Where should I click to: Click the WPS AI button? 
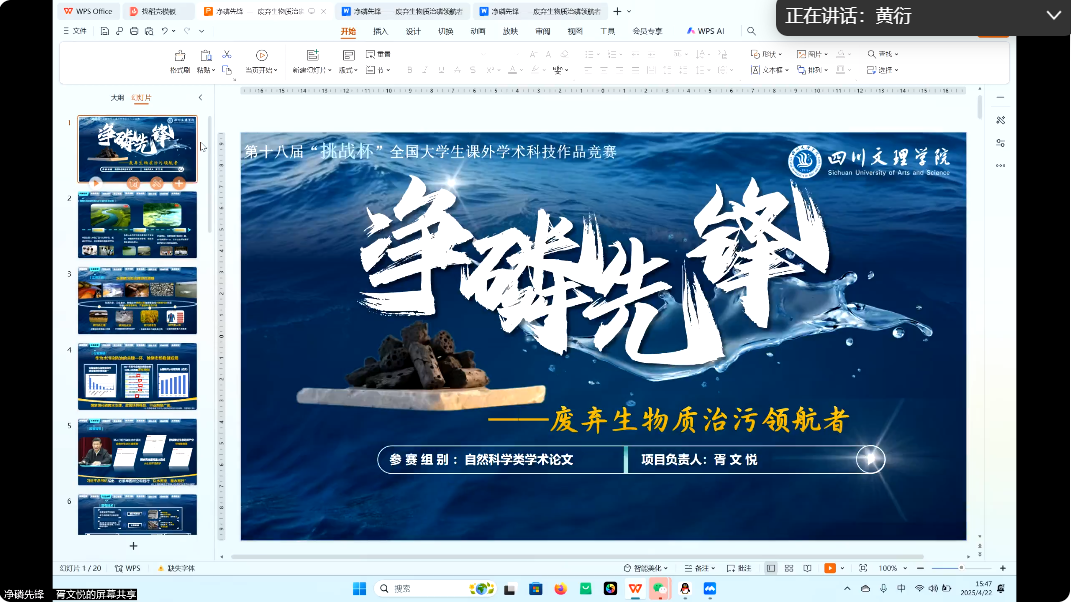[706, 31]
